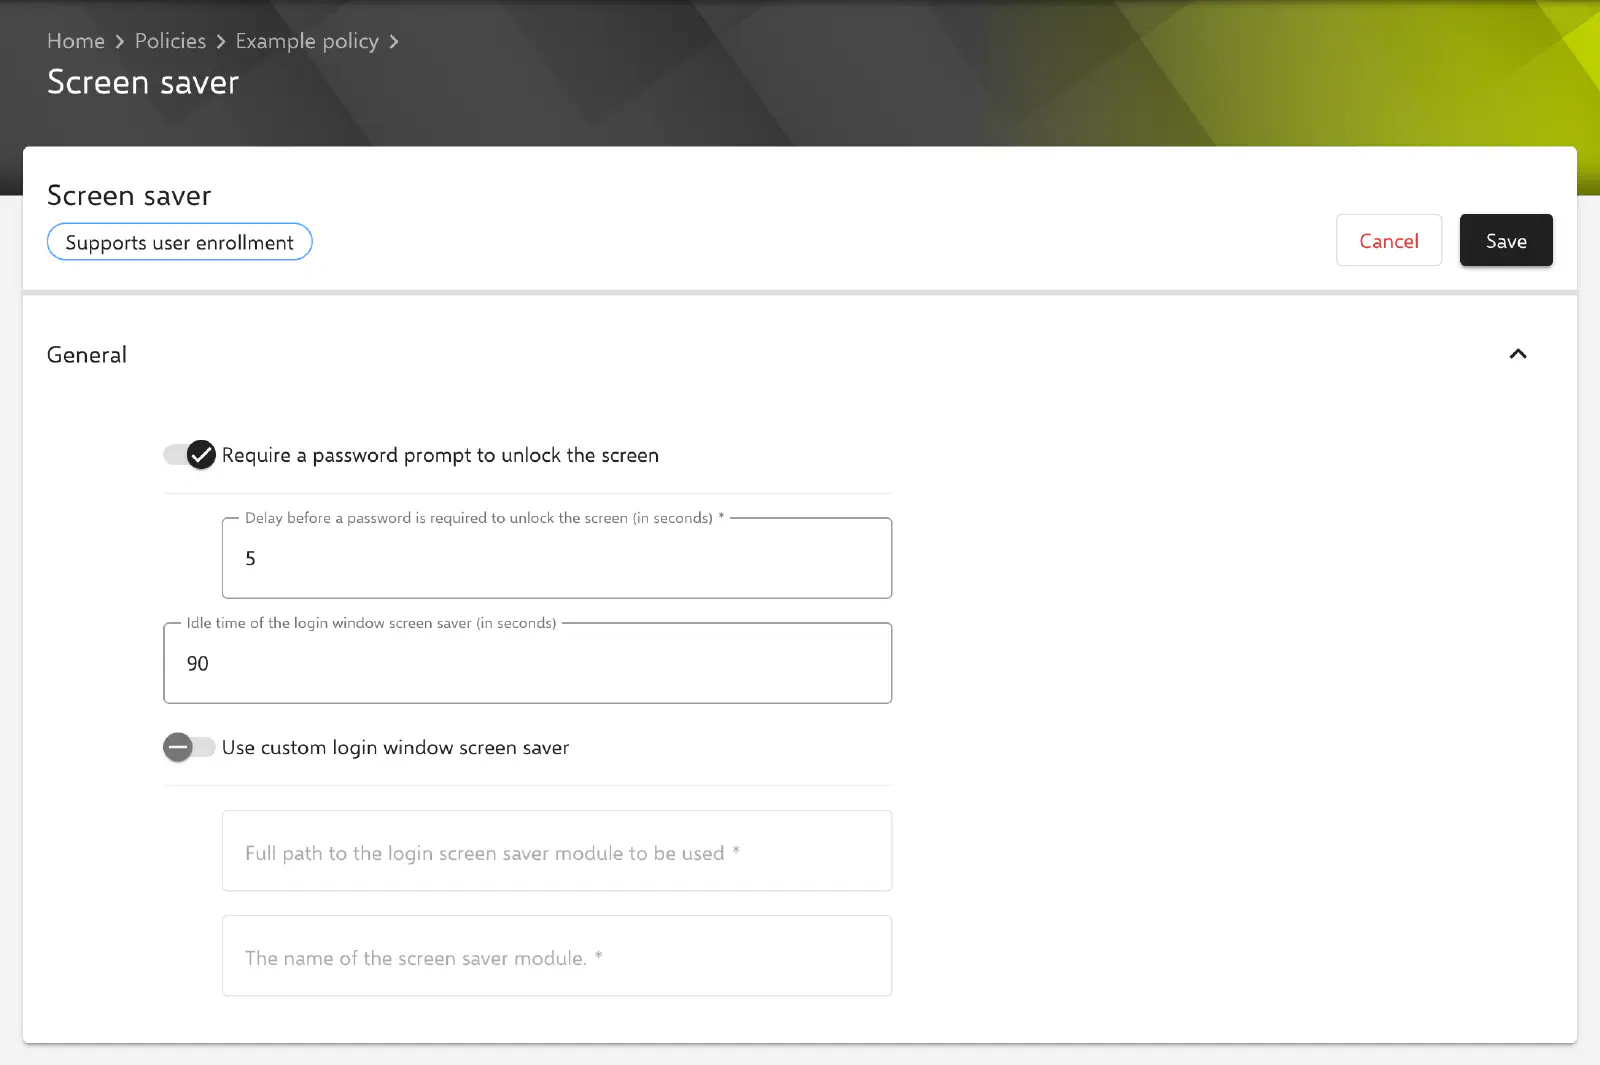Image resolution: width=1600 pixels, height=1065 pixels.
Task: Open Example policy breadcrumb link
Action: pos(307,41)
